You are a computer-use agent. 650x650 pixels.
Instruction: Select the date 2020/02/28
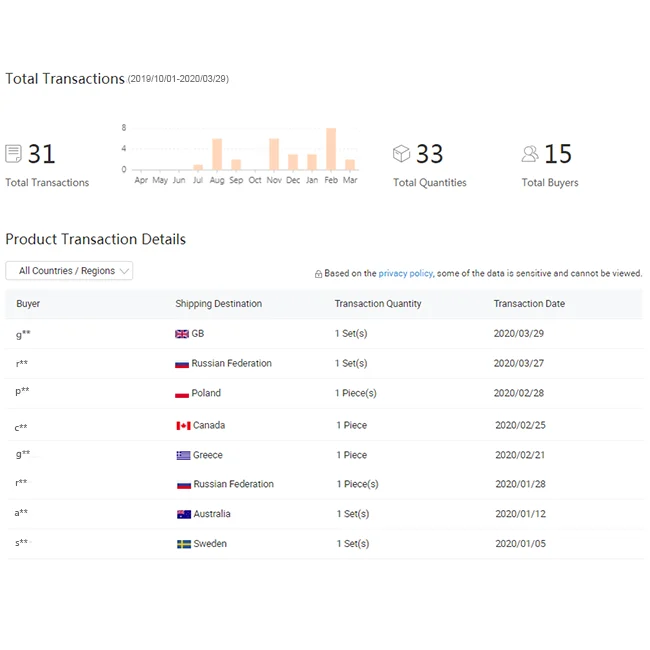519,393
